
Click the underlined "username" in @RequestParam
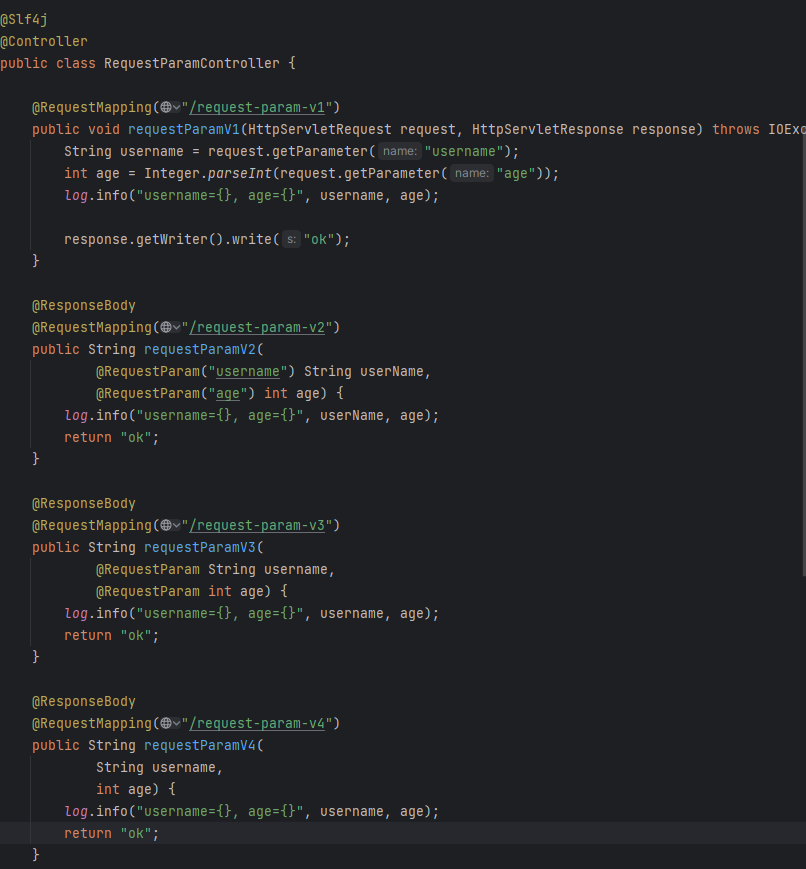pyautogui.click(x=248, y=371)
